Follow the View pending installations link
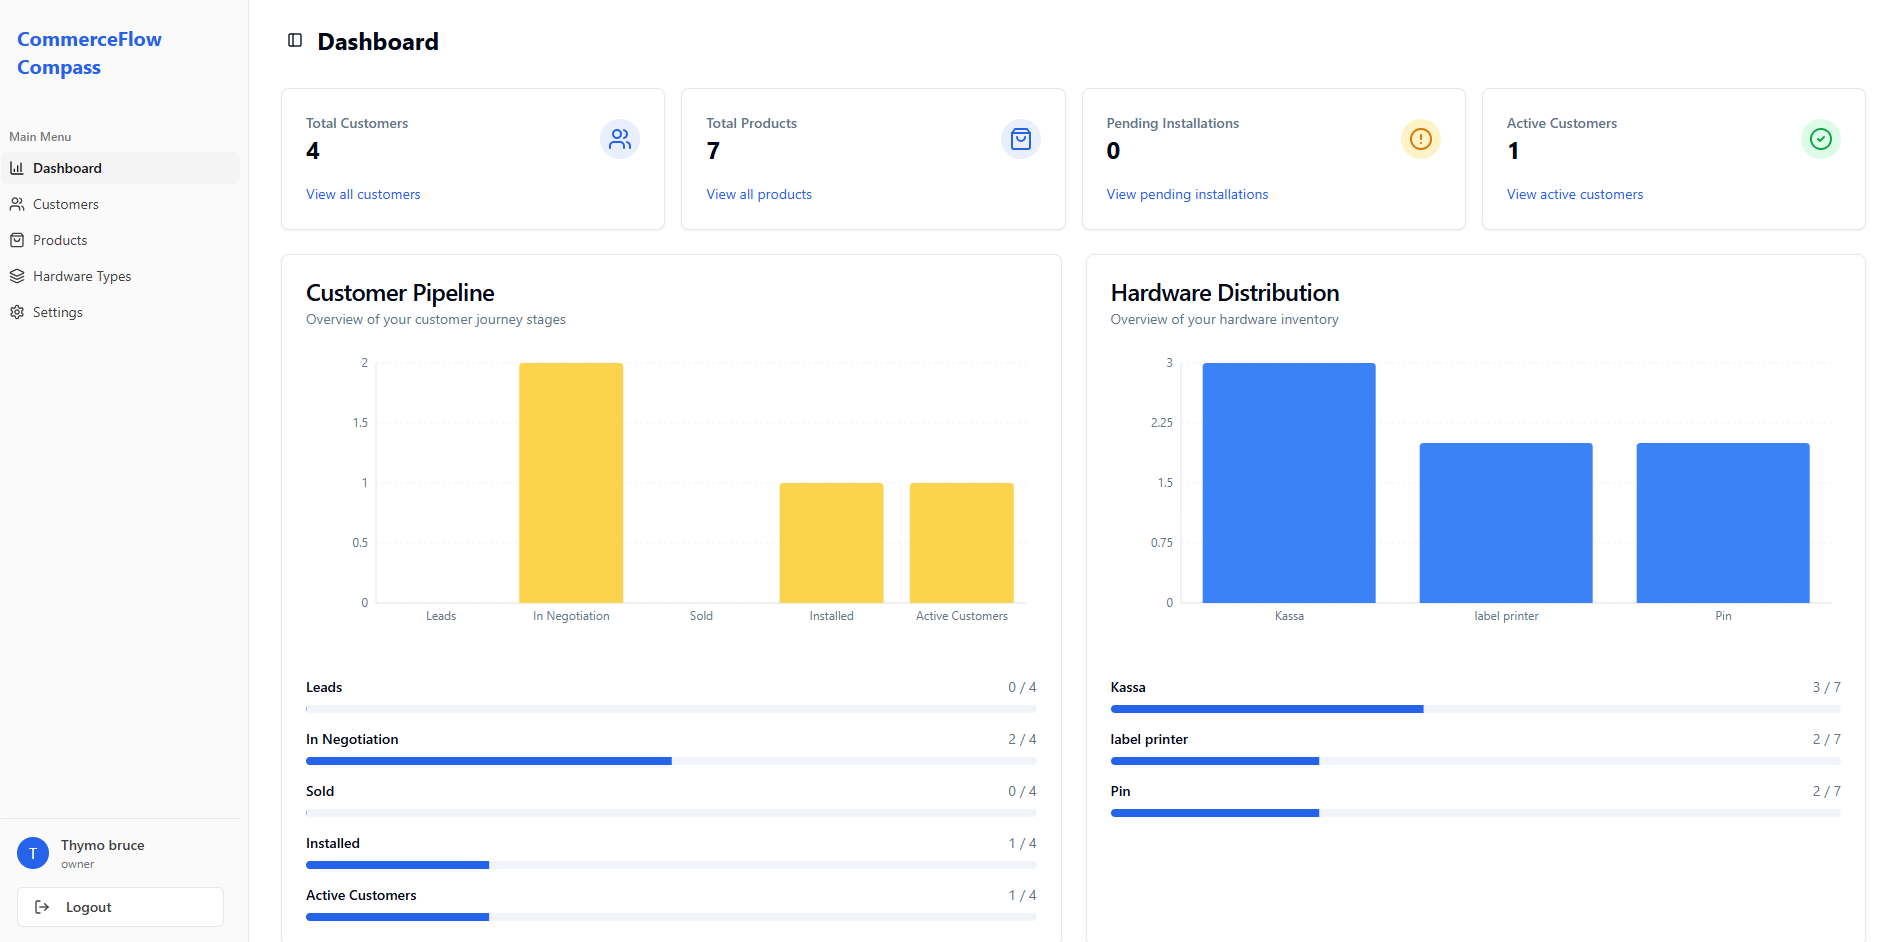 (x=1187, y=194)
